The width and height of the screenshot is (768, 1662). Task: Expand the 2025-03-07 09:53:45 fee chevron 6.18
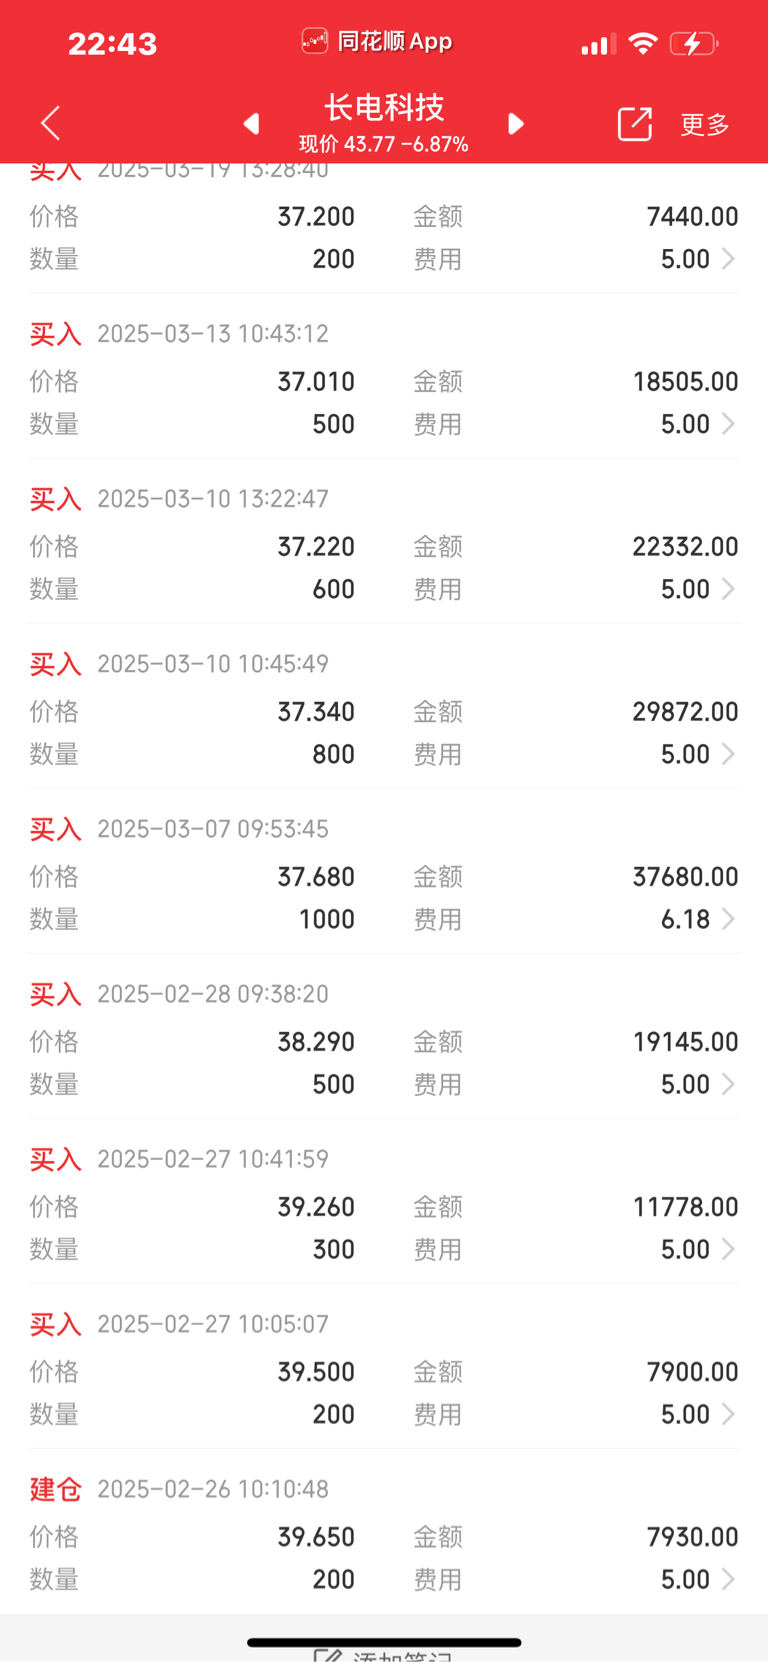(729, 919)
